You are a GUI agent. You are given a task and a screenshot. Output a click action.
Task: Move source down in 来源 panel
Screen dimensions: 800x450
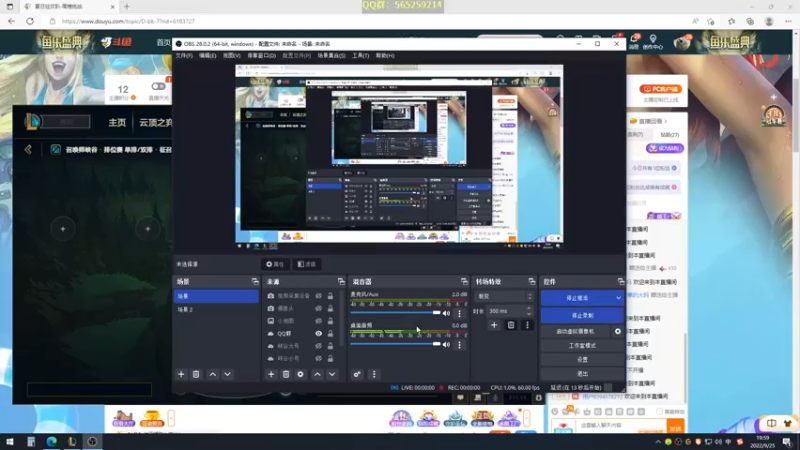(332, 374)
